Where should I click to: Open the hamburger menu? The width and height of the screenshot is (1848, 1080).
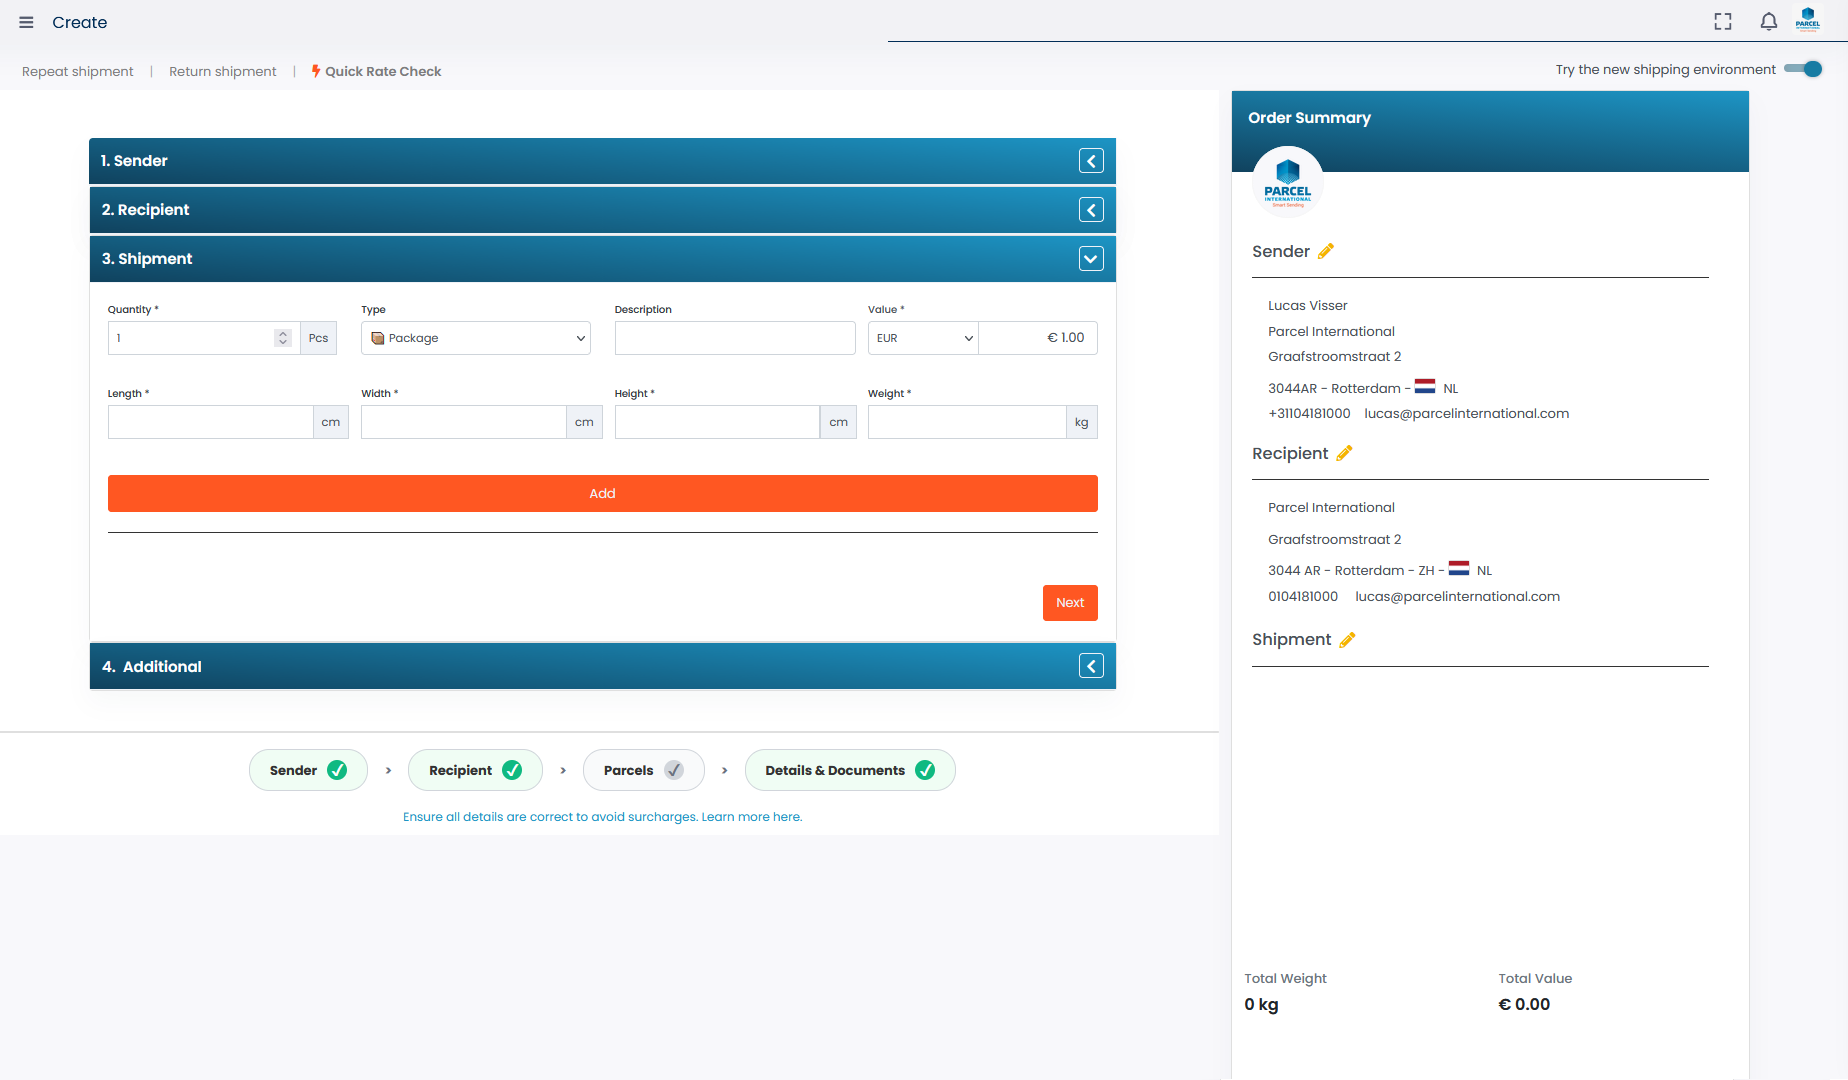[26, 22]
